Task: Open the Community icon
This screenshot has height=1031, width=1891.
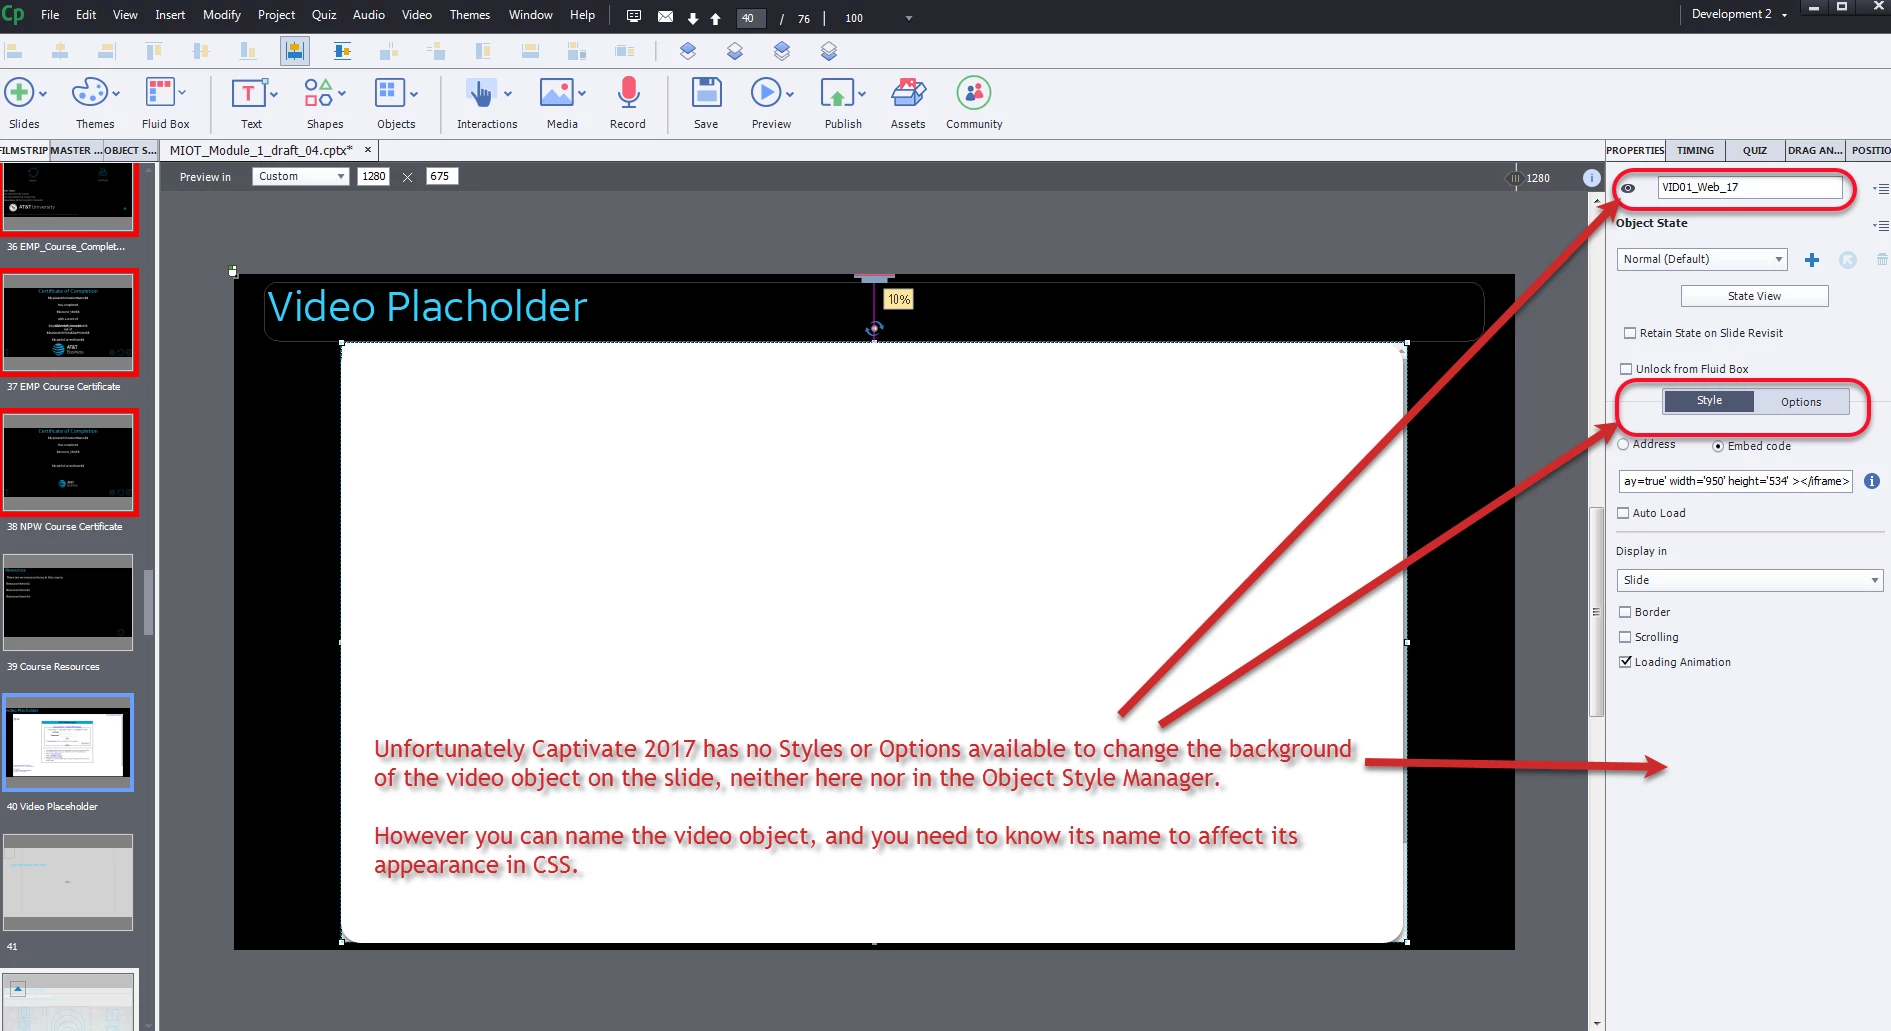Action: click(x=973, y=93)
